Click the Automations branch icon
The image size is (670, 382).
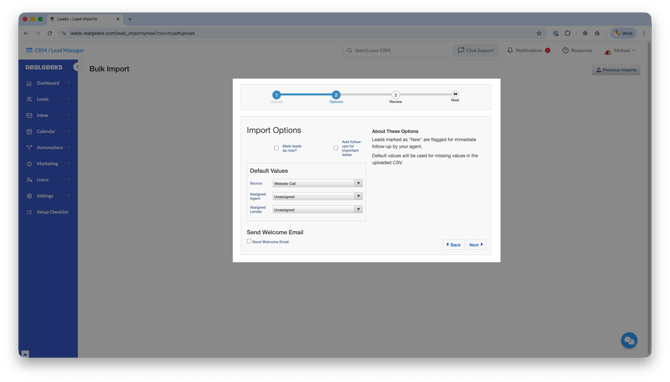[29, 147]
